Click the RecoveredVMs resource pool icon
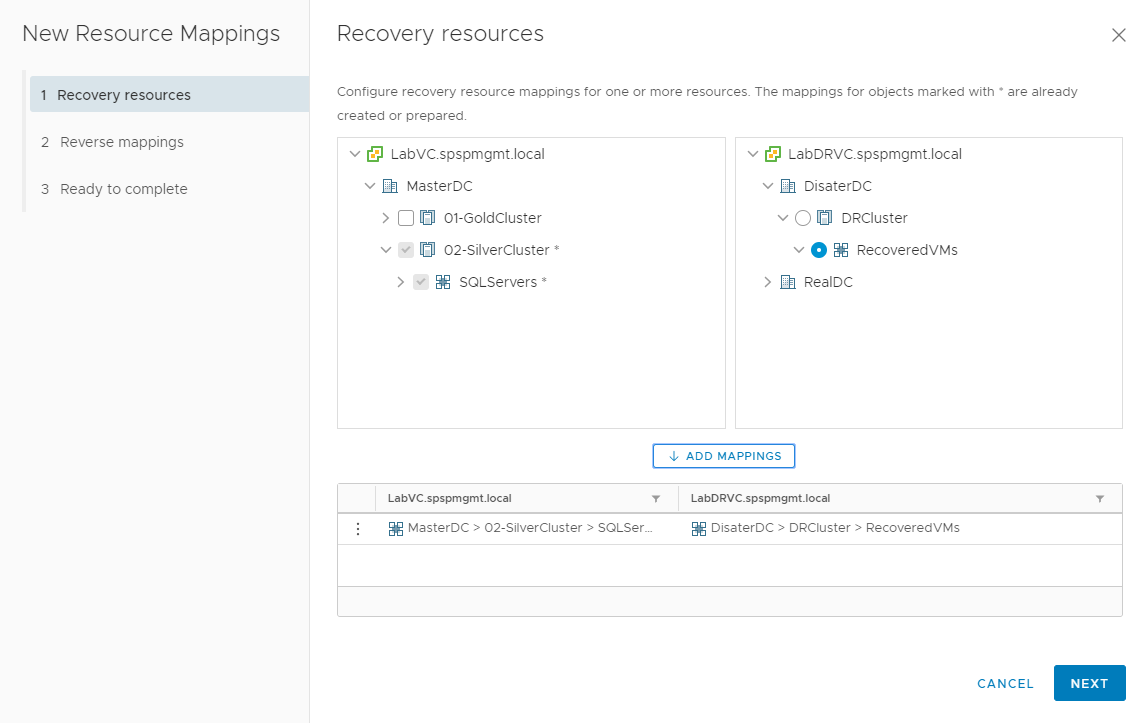 [x=841, y=250]
